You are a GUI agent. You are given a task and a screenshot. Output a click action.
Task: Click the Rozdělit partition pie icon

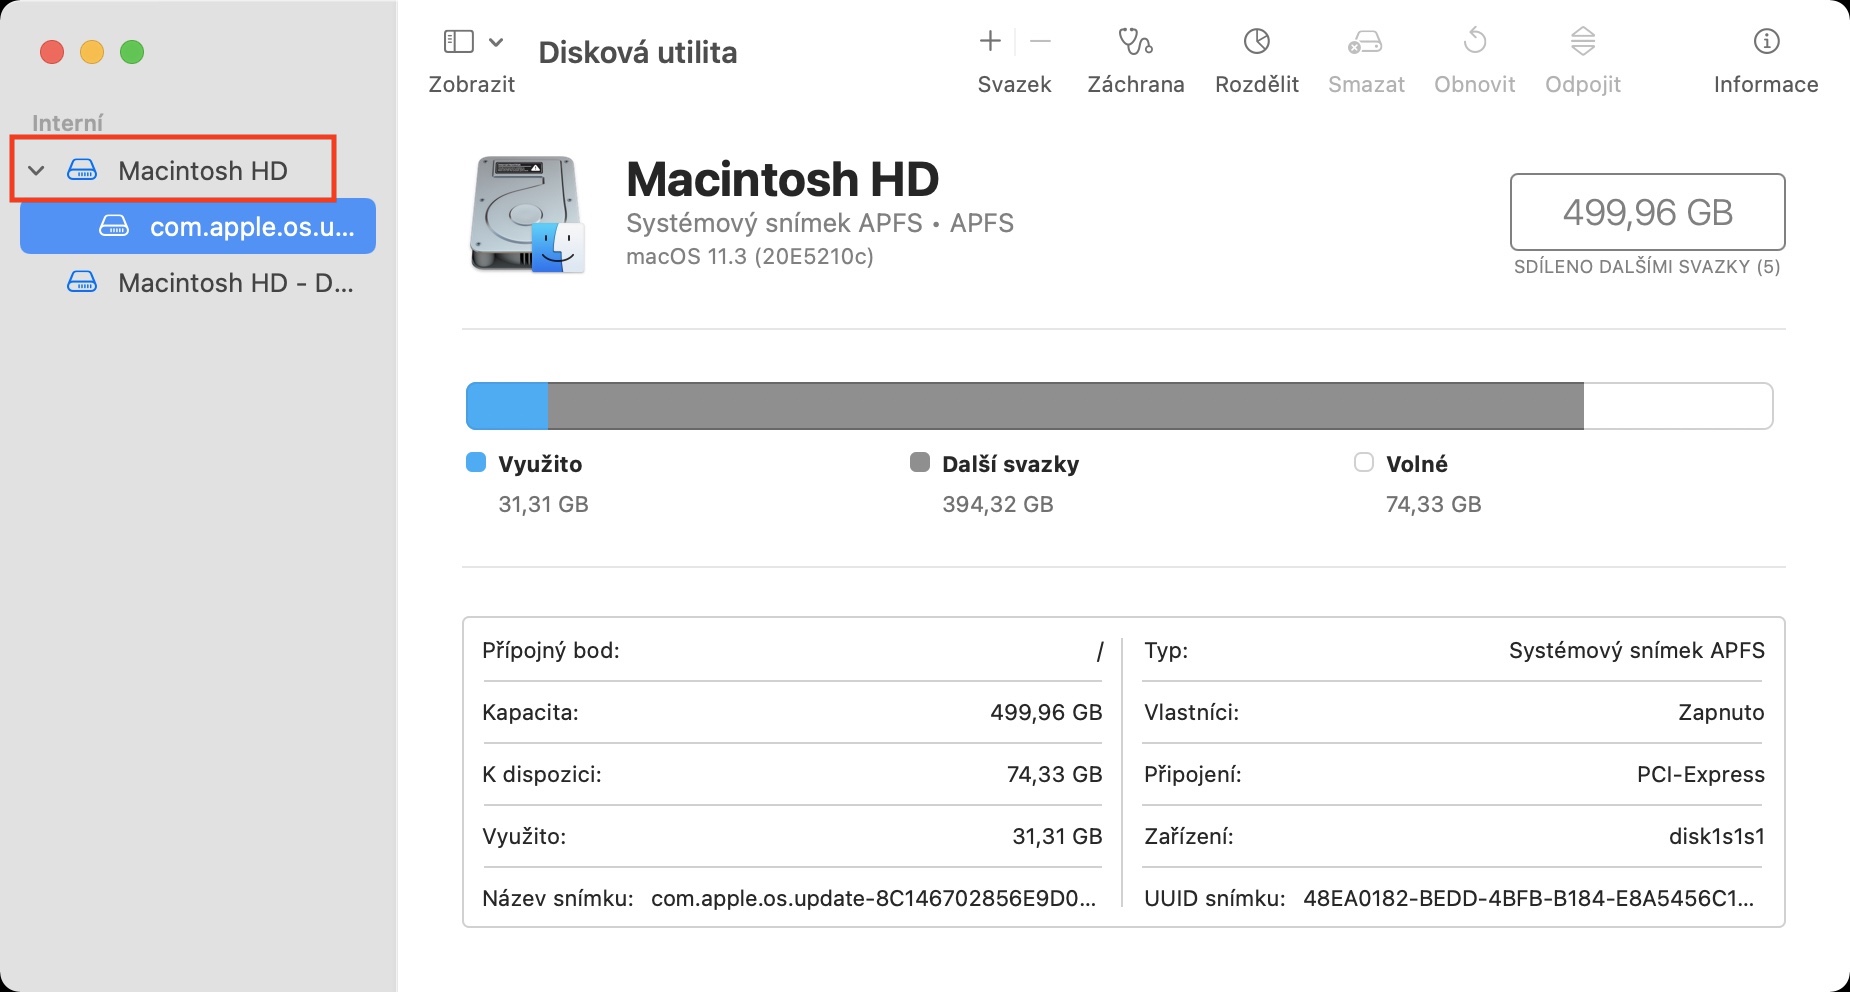[x=1256, y=42]
